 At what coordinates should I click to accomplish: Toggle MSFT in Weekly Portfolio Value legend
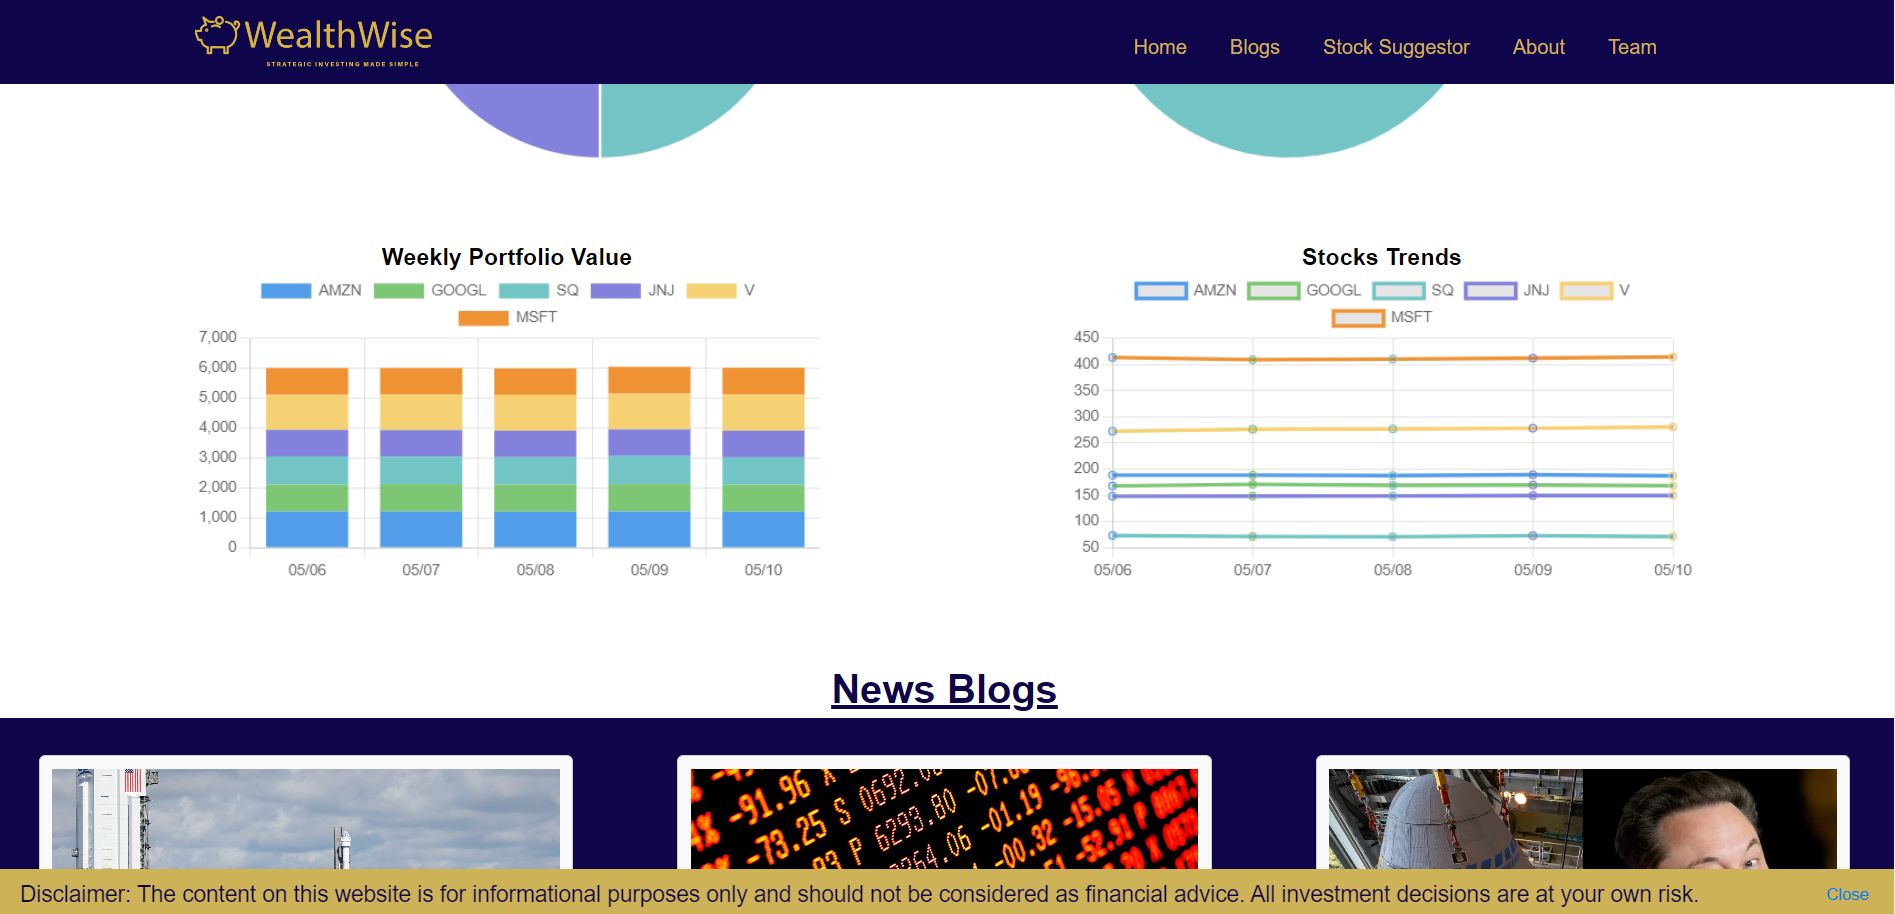(508, 317)
